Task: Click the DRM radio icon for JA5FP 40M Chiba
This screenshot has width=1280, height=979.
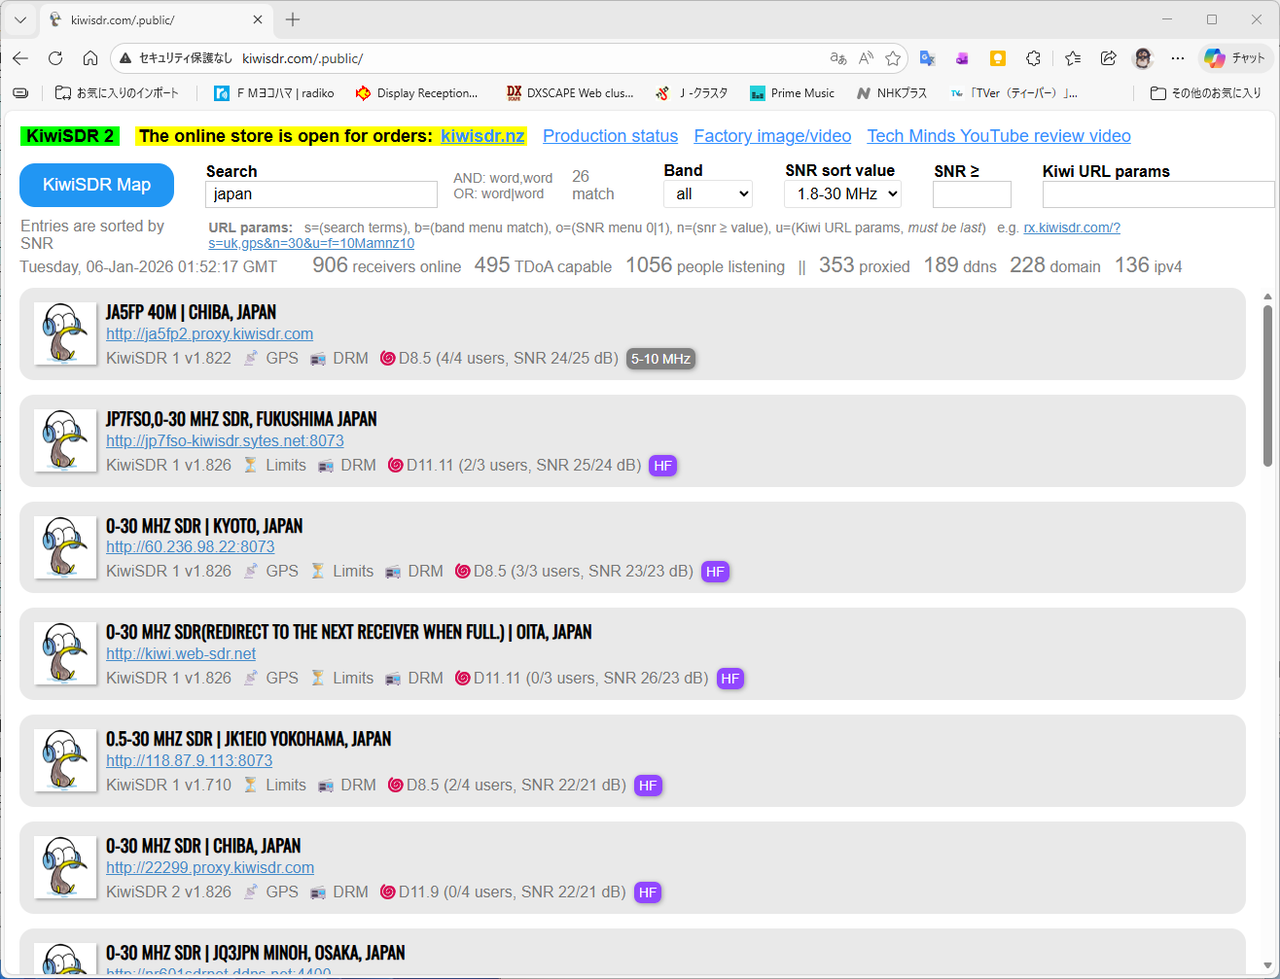Action: pos(319,358)
